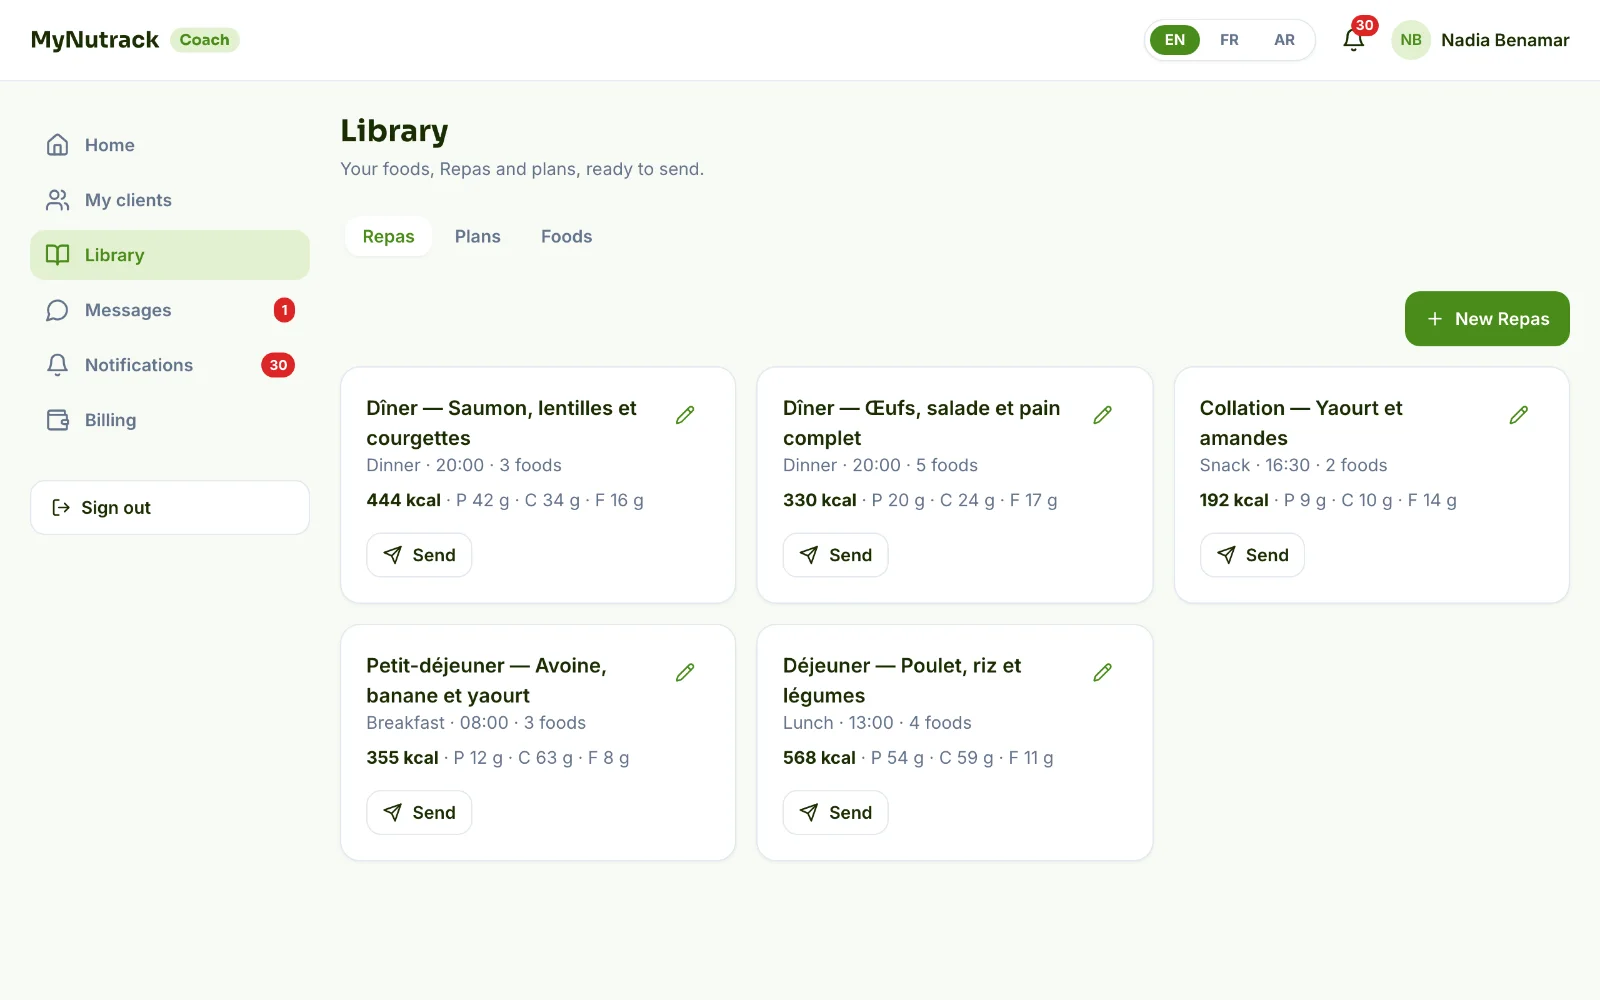Click the plus icon in New Repas

point(1435,319)
